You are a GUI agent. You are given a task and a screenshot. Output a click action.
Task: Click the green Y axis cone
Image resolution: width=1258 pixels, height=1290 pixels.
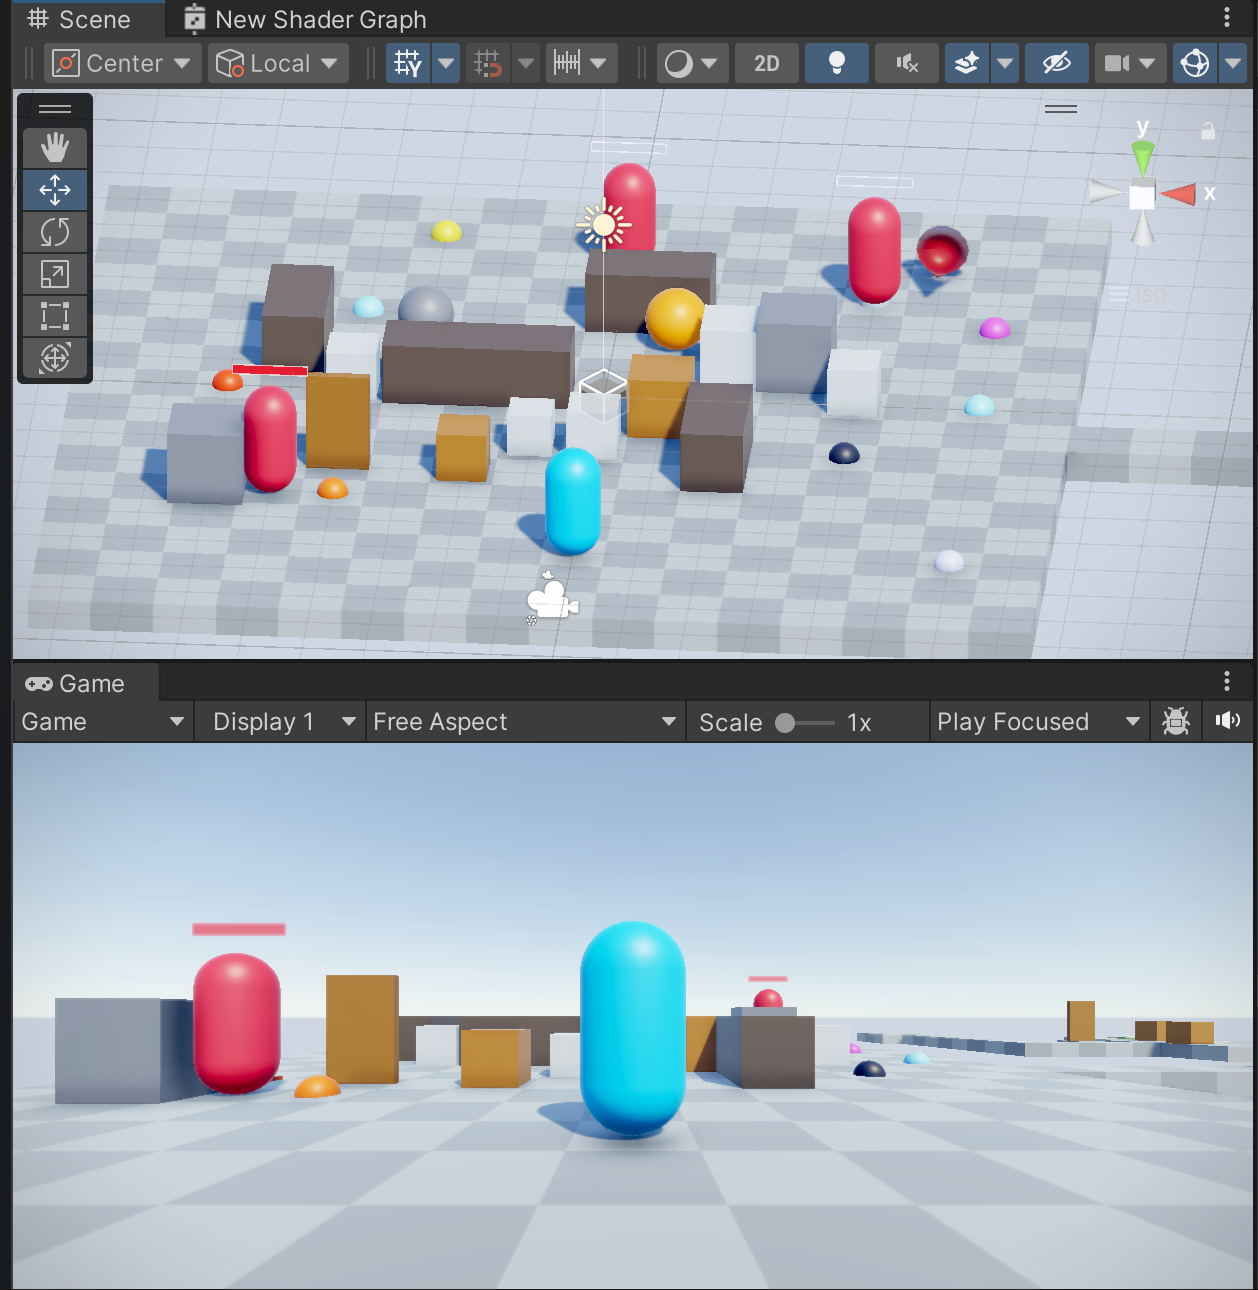pos(1142,157)
